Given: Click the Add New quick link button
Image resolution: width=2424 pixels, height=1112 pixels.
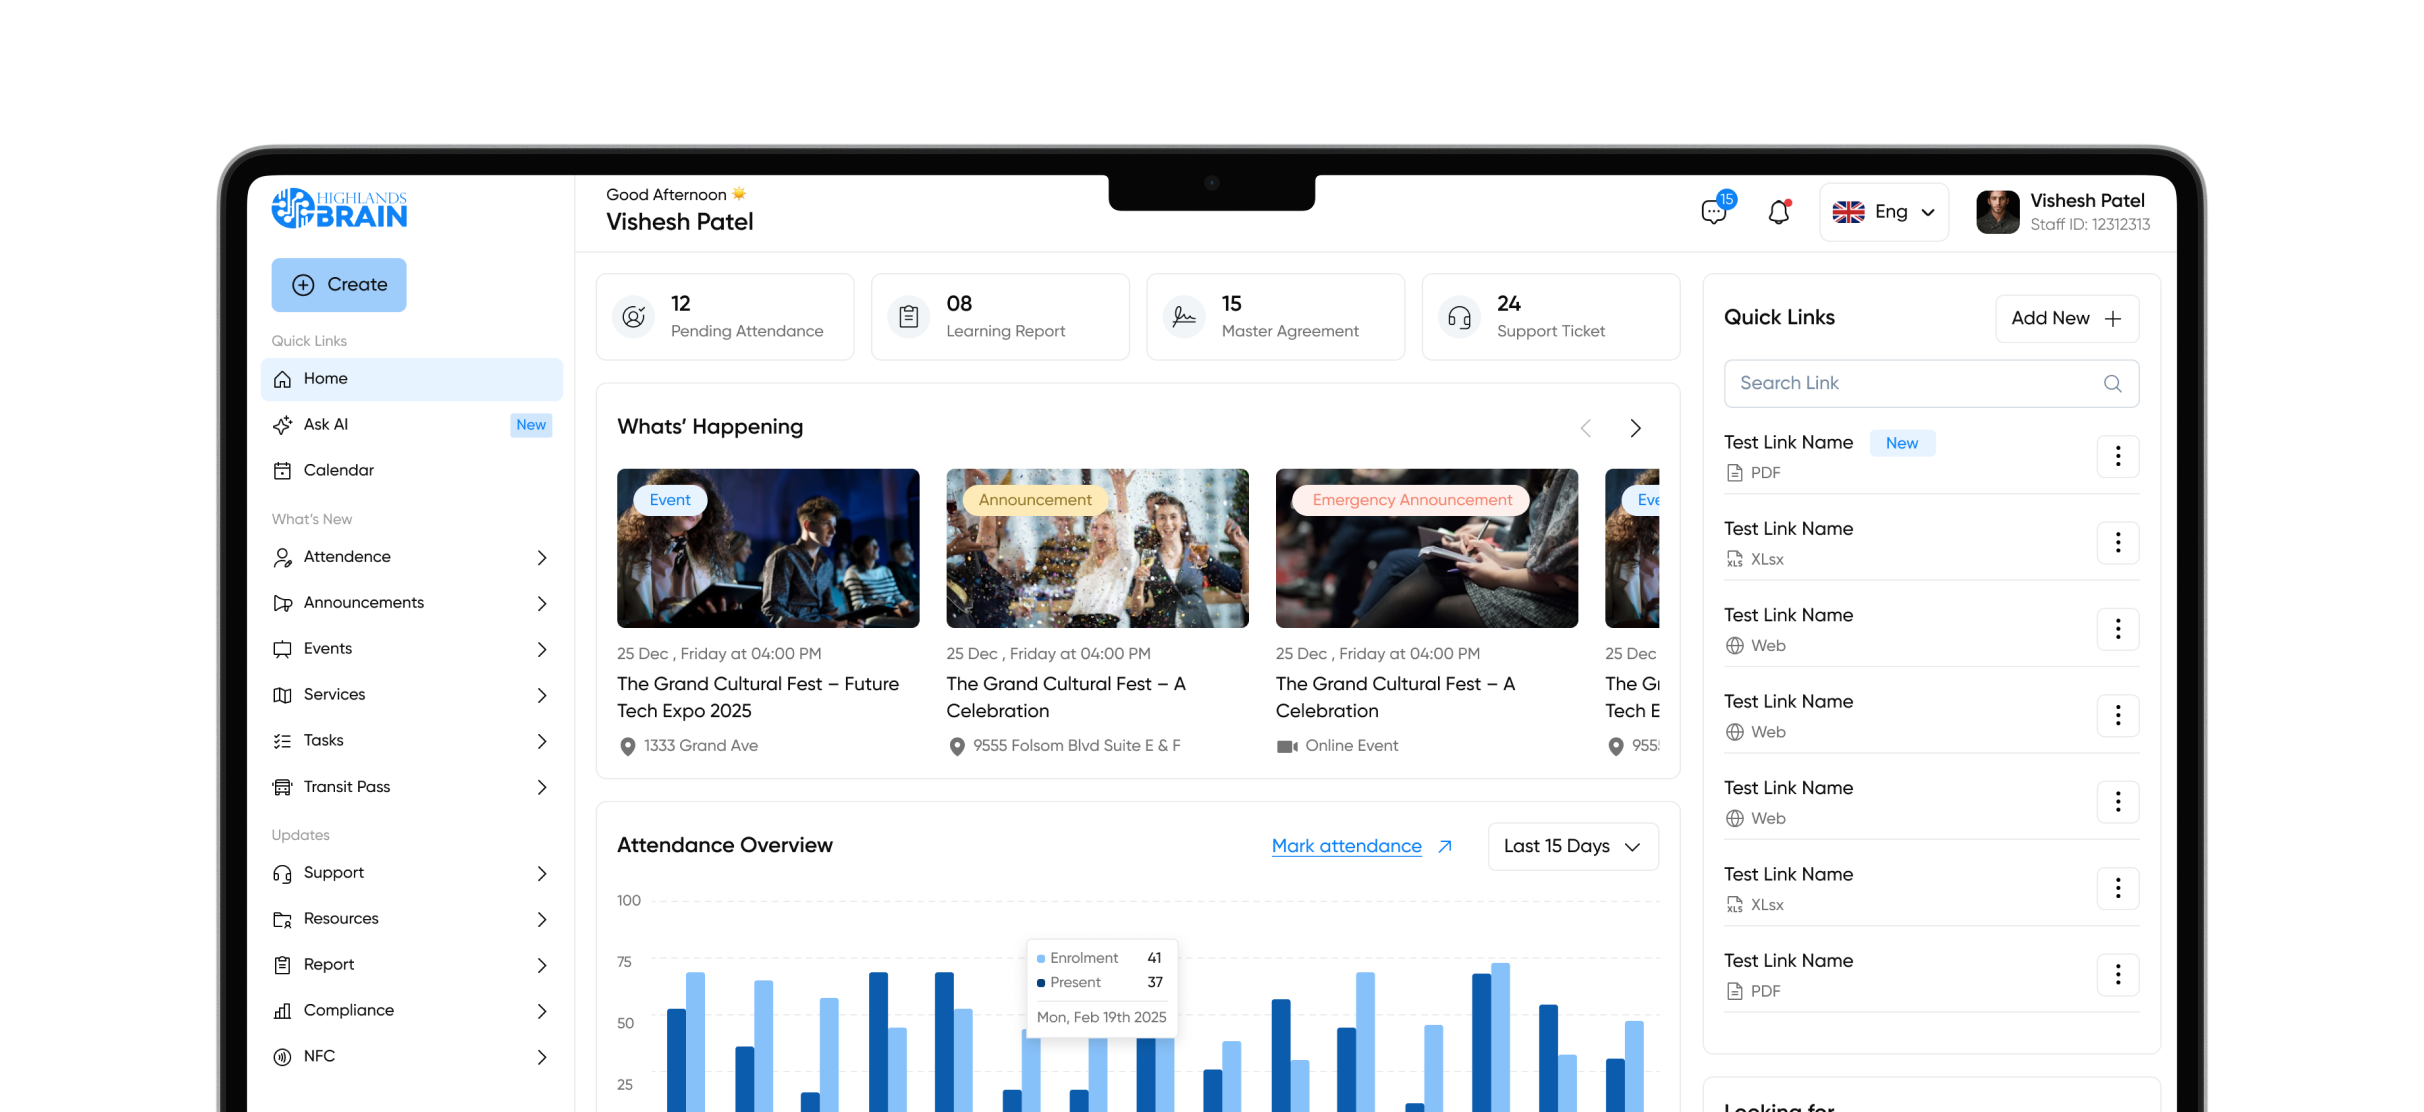Looking at the screenshot, I should [x=2066, y=318].
